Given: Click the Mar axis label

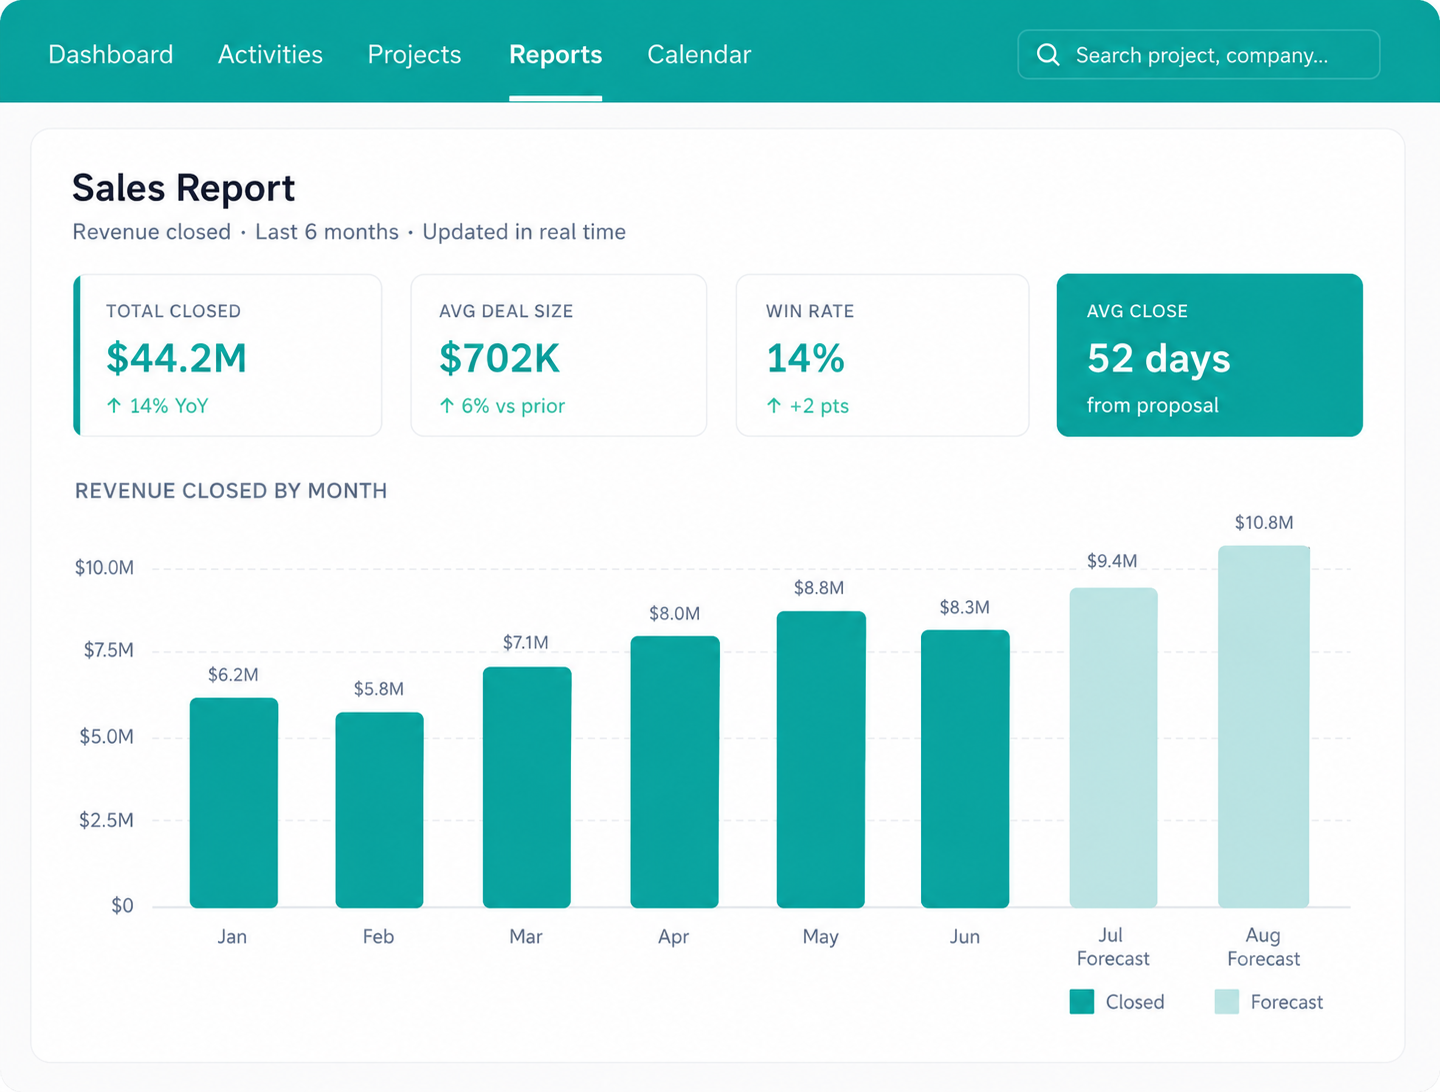Looking at the screenshot, I should pos(526,936).
